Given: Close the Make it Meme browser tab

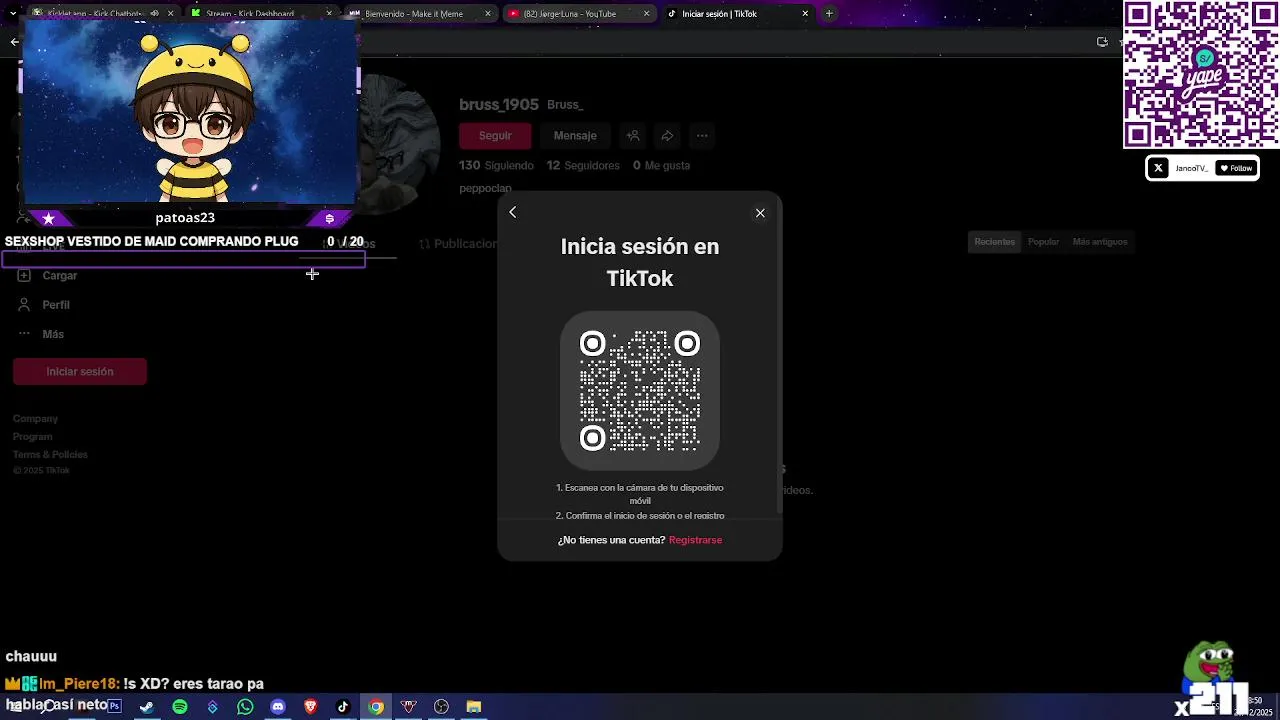Looking at the screenshot, I should point(488,14).
